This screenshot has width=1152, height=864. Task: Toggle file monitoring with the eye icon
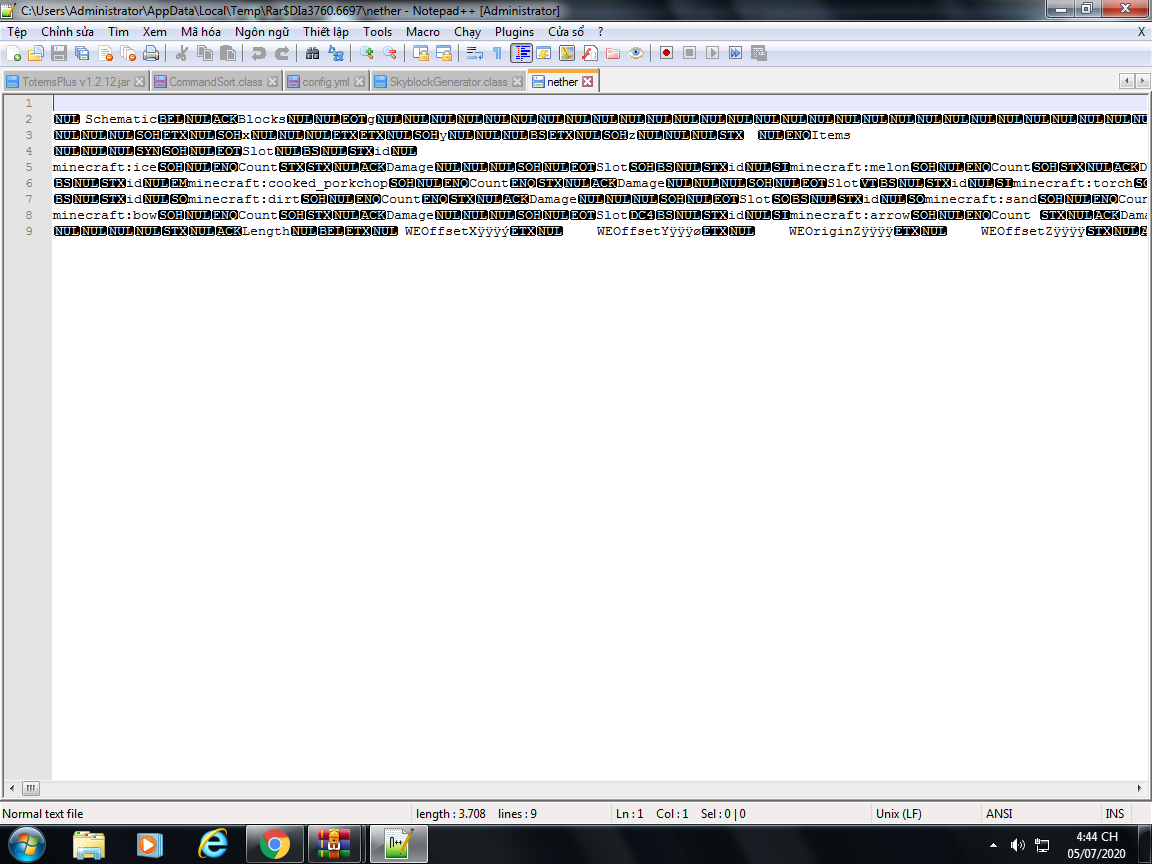[636, 53]
